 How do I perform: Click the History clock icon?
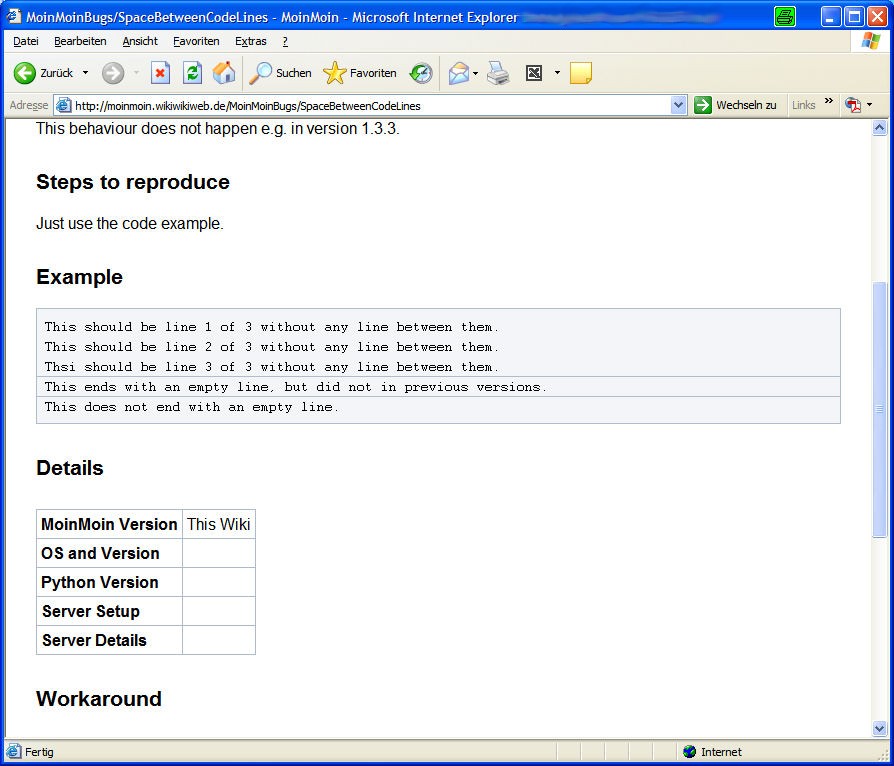click(421, 73)
